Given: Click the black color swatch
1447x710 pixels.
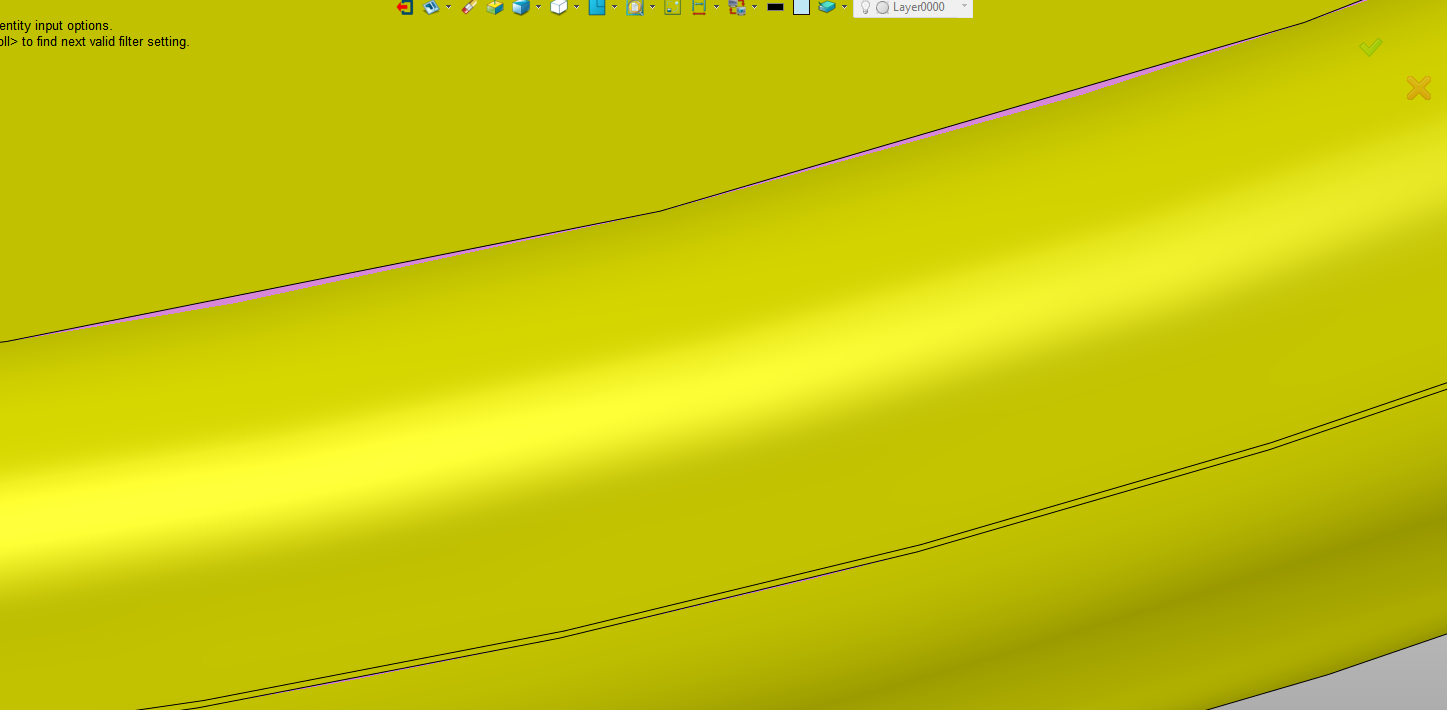Looking at the screenshot, I should 775,7.
